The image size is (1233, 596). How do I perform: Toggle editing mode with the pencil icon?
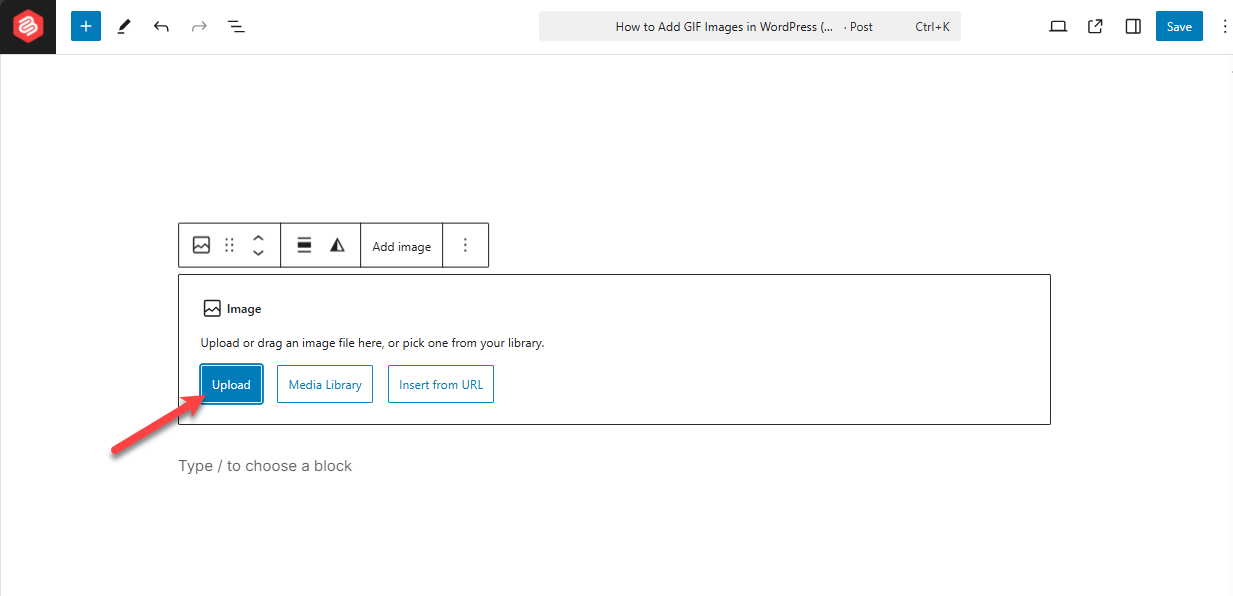[123, 26]
